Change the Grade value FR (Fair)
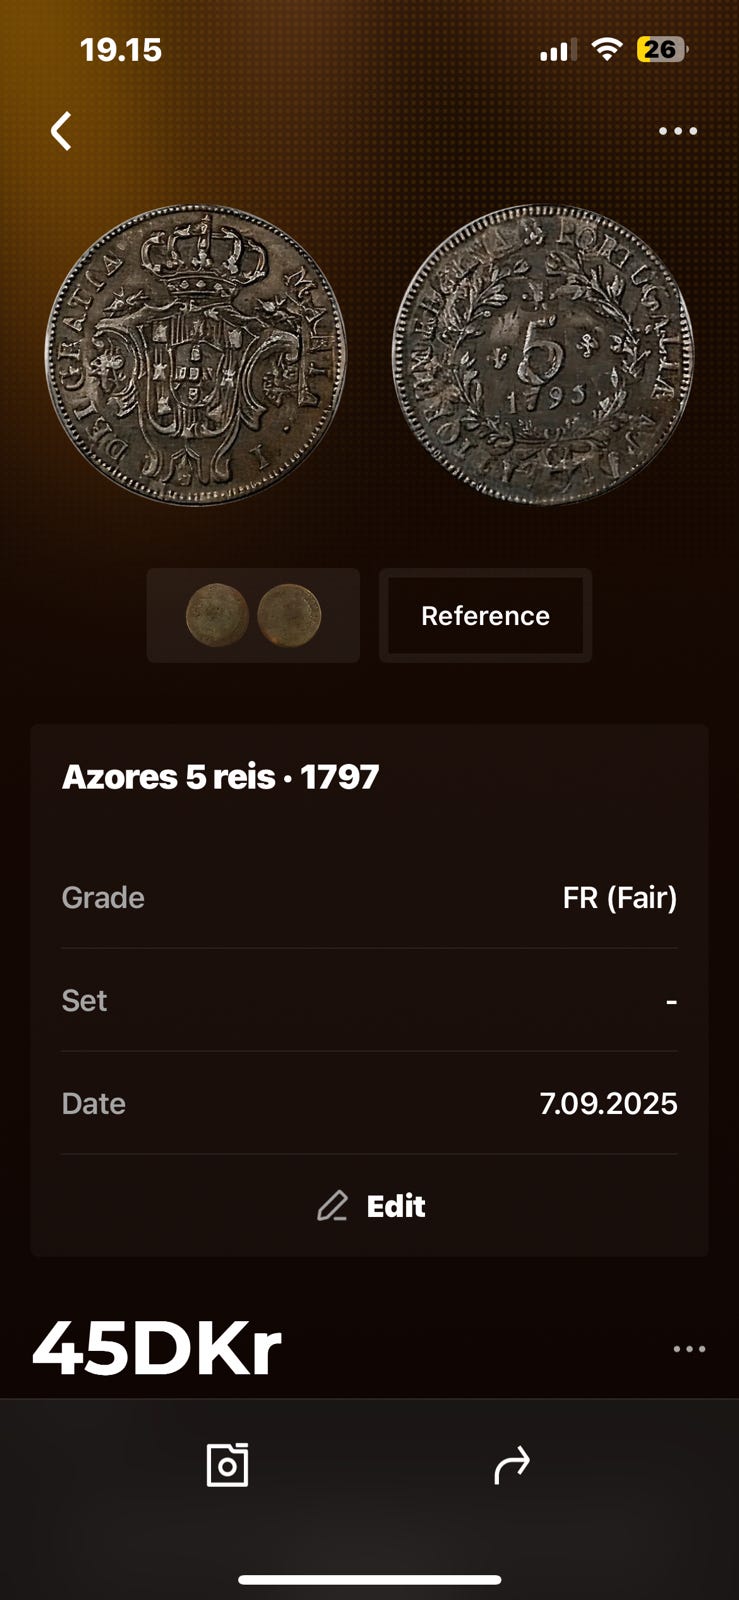 [x=619, y=898]
